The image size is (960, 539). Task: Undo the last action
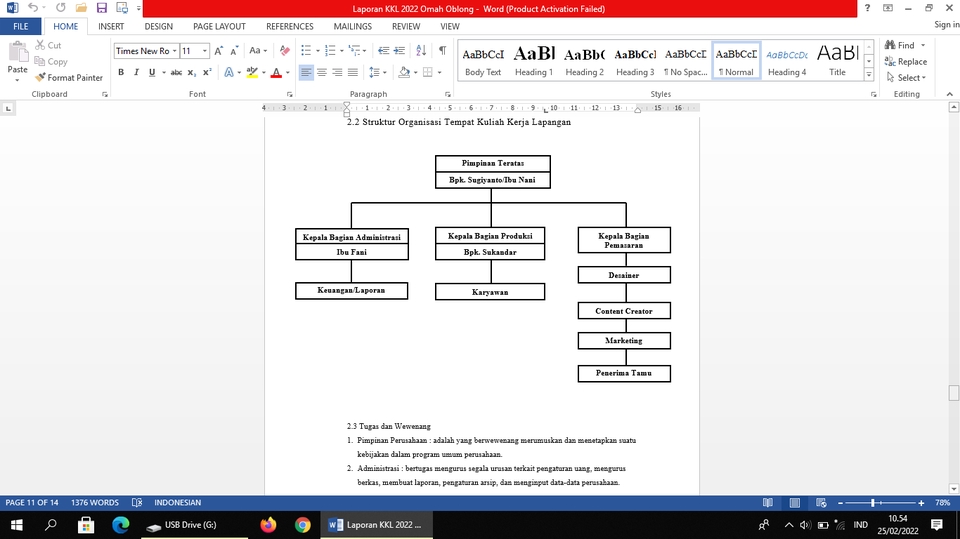(33, 8)
